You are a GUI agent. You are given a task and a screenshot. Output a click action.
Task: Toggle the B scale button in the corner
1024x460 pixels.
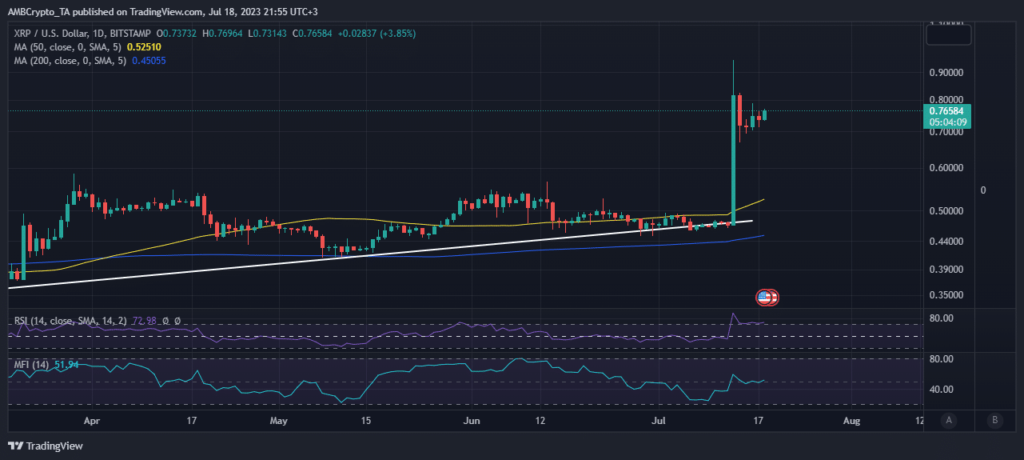(994, 420)
